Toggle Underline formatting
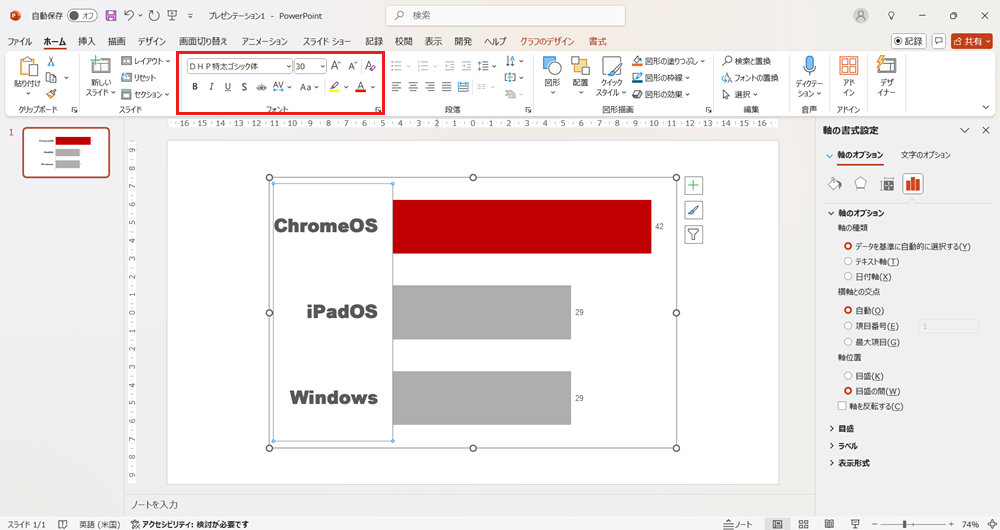Viewport: 1000px width, 530px height. [x=228, y=87]
